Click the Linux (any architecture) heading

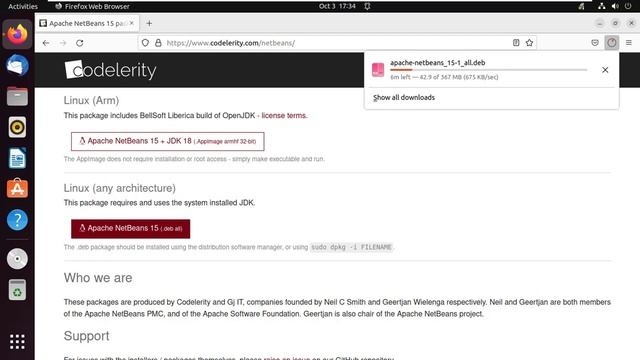point(120,188)
